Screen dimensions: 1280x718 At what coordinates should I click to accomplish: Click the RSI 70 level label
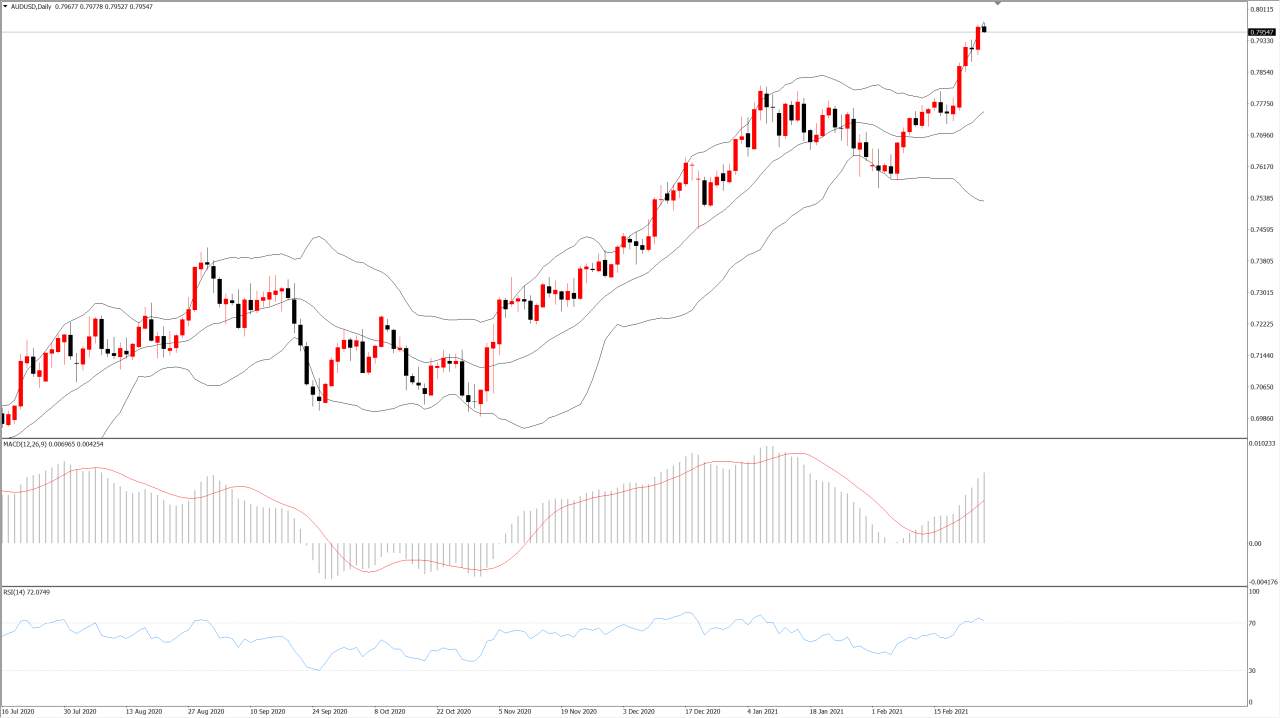1254,623
